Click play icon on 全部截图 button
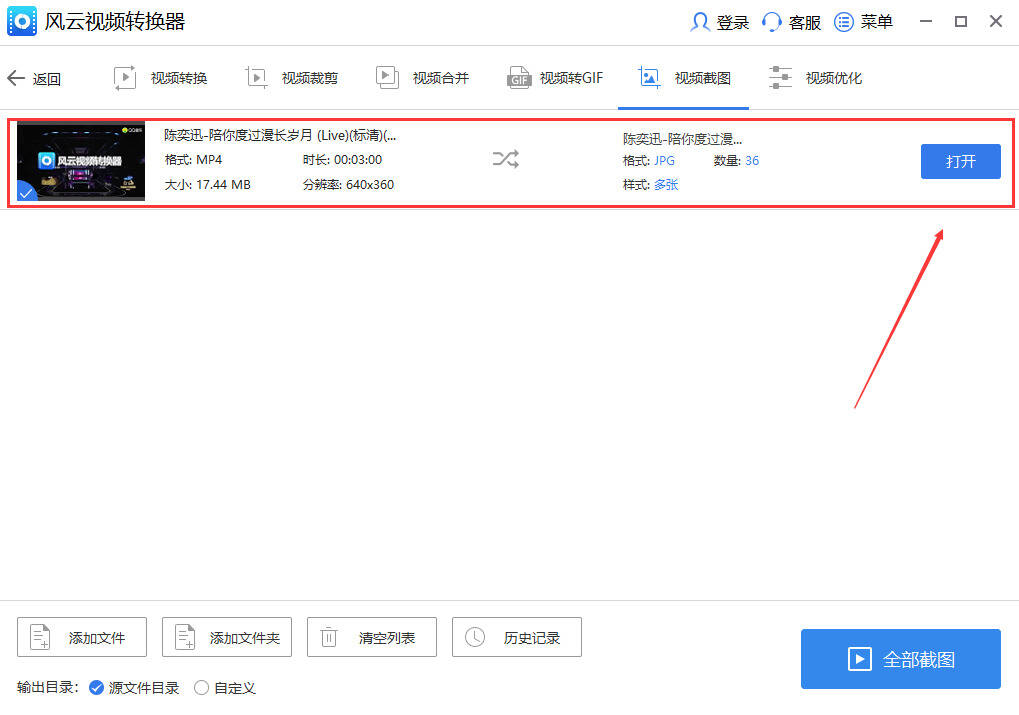Image resolution: width=1019 pixels, height=715 pixels. click(x=859, y=659)
